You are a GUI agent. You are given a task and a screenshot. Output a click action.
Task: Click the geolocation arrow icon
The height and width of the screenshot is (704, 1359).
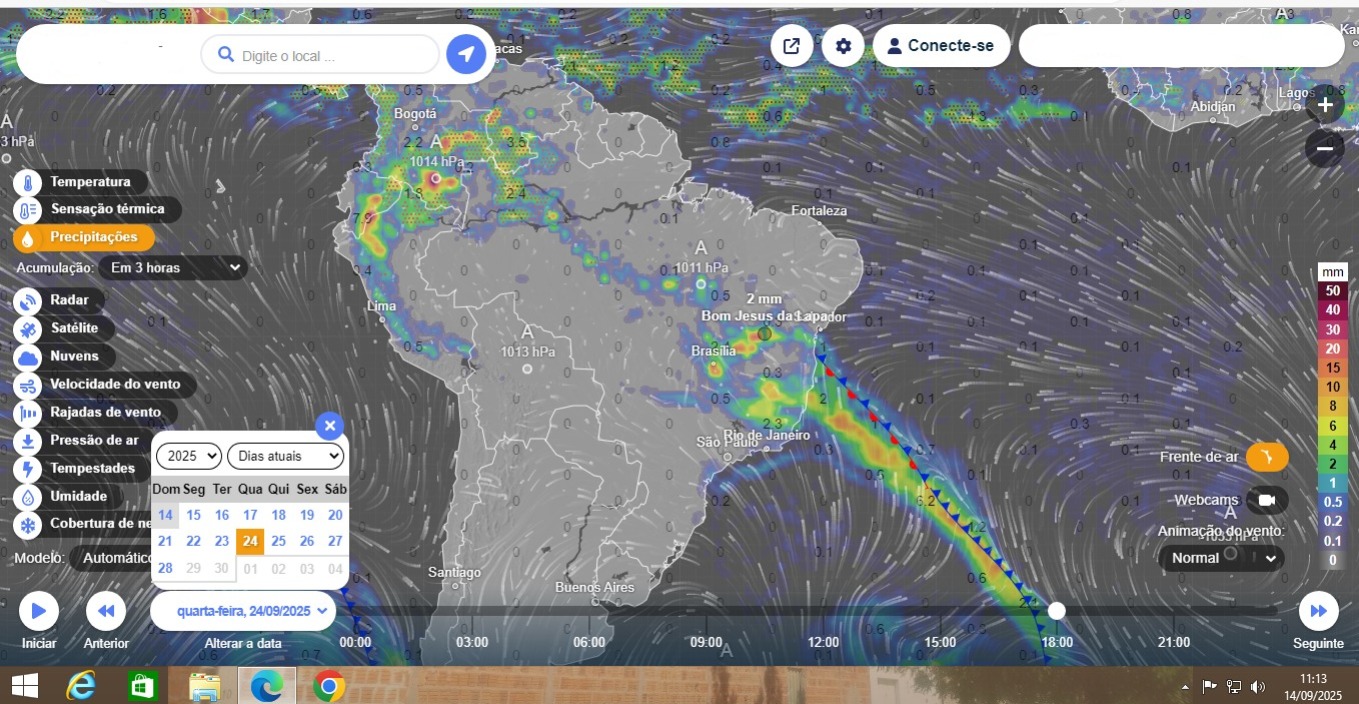466,54
